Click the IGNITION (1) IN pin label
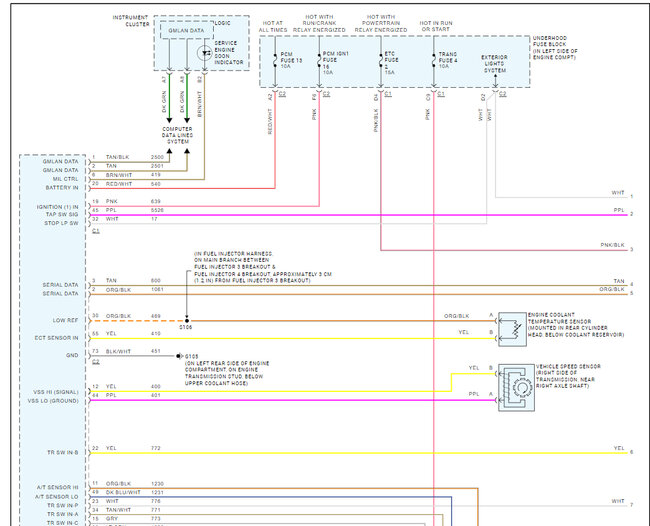This screenshot has width=650, height=526. tap(58, 207)
